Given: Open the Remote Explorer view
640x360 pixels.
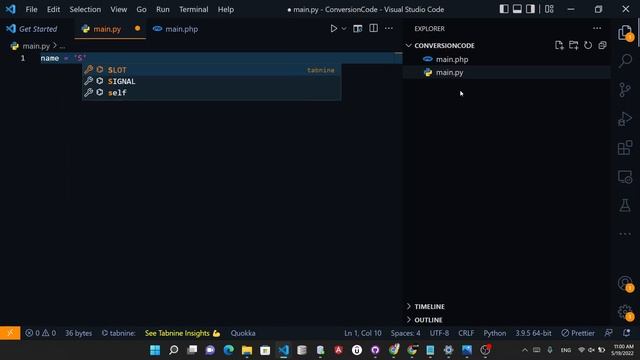Looking at the screenshot, I should click(x=625, y=177).
